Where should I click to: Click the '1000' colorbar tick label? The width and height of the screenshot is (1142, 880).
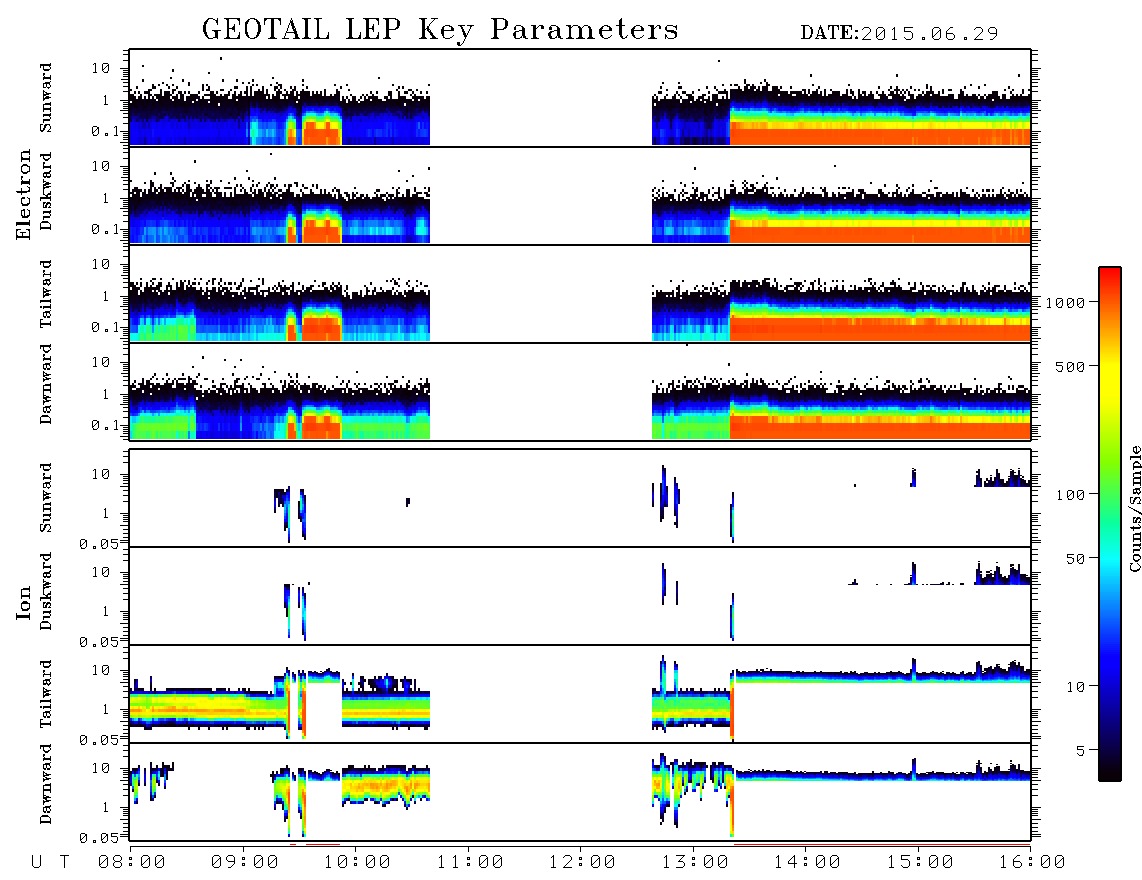(x=1066, y=303)
